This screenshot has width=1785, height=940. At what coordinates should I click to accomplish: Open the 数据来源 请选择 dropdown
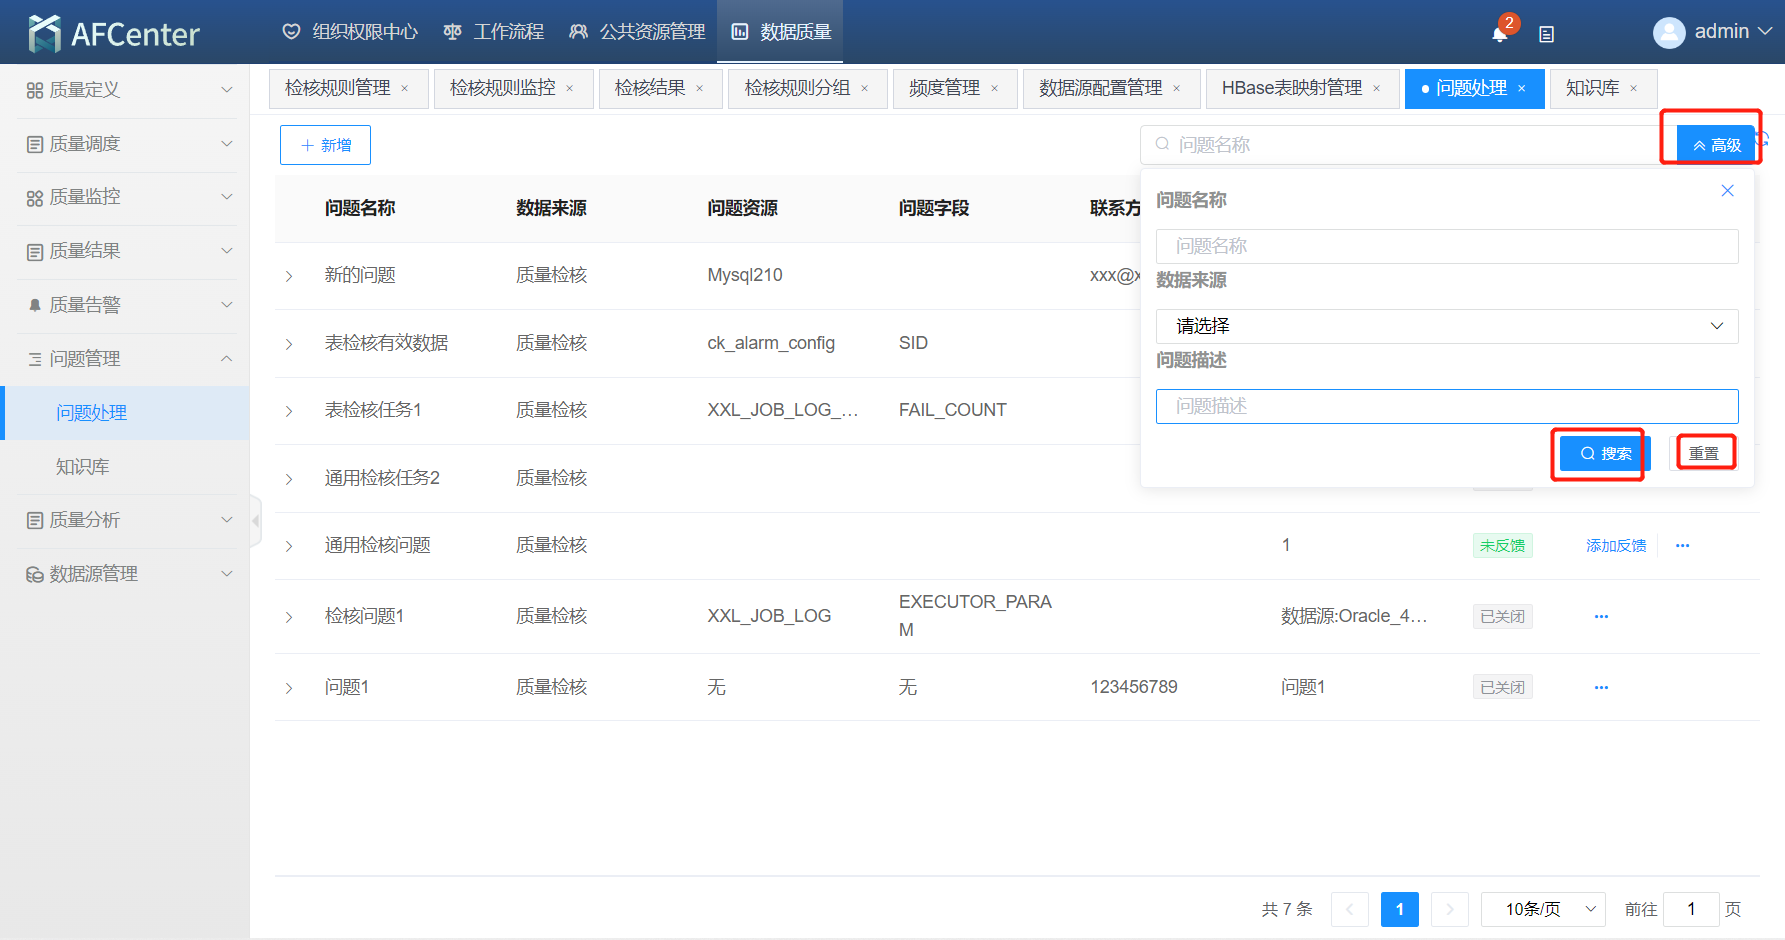pyautogui.click(x=1446, y=326)
